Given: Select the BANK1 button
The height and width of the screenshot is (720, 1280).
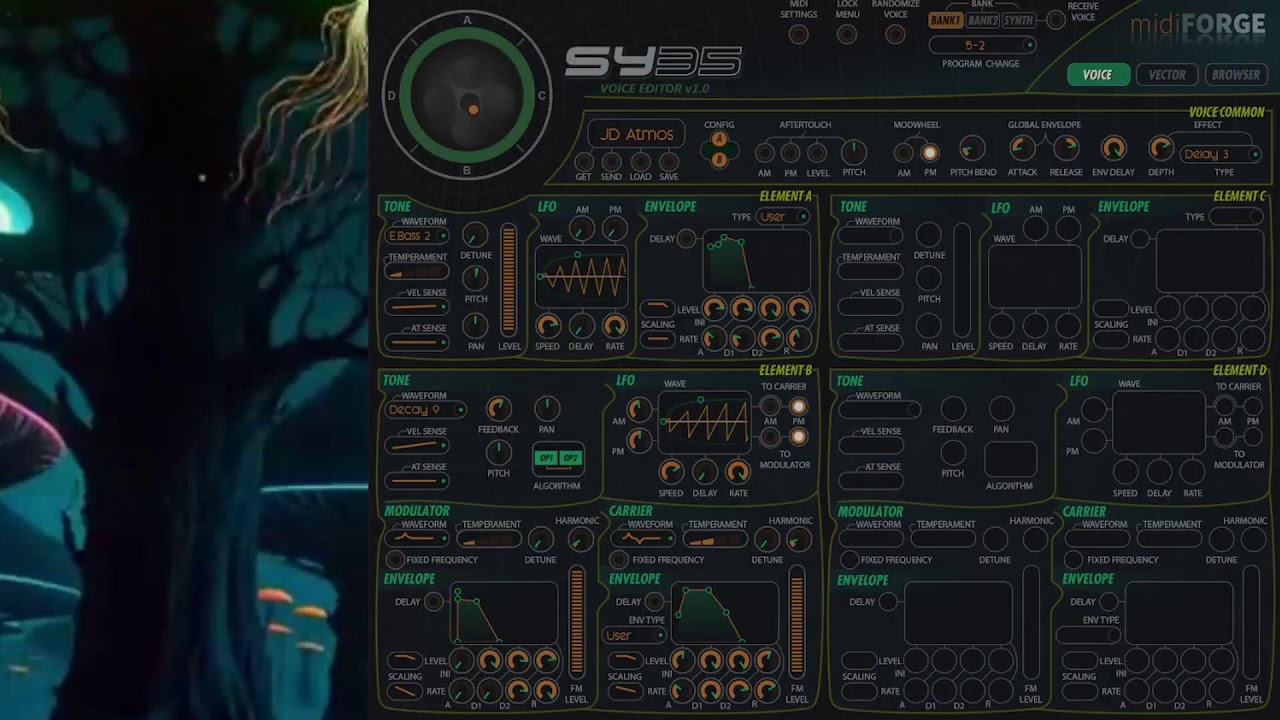Looking at the screenshot, I should pyautogui.click(x=945, y=20).
